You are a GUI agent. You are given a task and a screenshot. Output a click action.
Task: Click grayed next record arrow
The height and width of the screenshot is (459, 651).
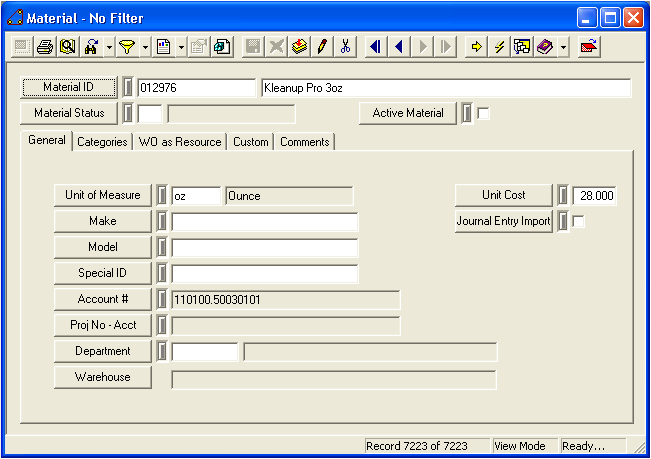(422, 47)
